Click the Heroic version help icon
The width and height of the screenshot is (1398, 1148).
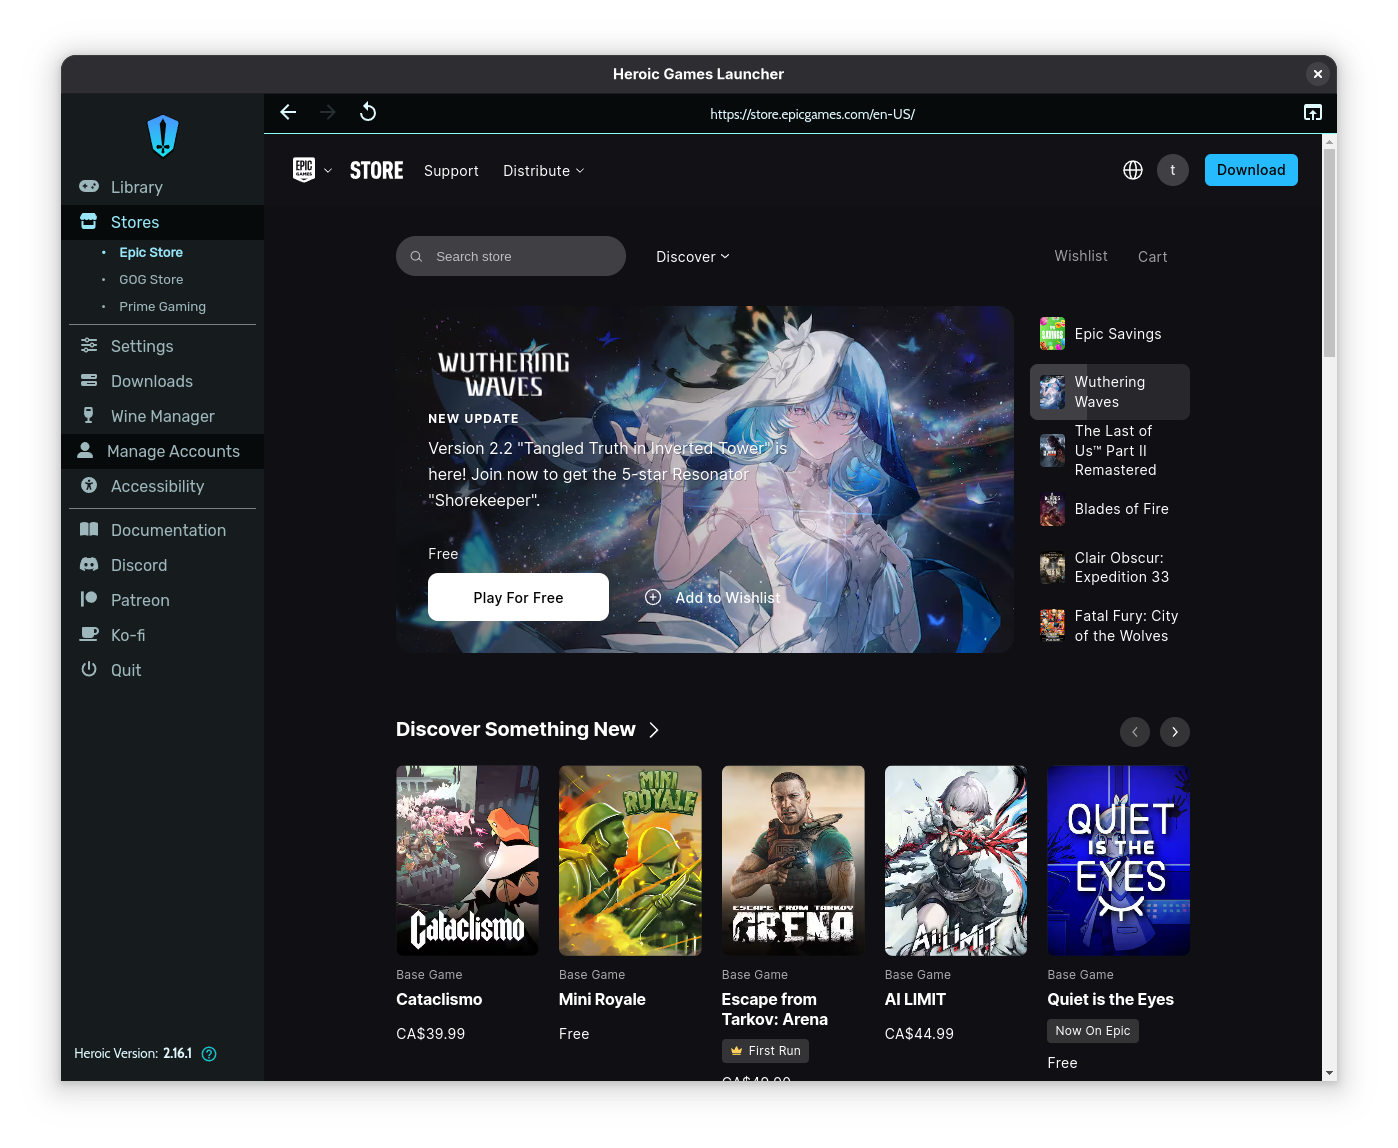pos(209,1054)
